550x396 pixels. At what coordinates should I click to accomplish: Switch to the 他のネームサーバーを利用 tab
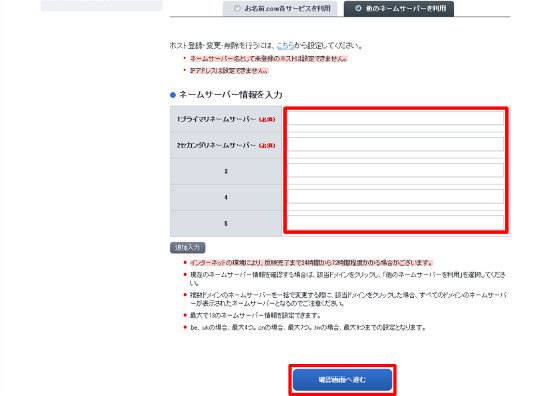[399, 8]
